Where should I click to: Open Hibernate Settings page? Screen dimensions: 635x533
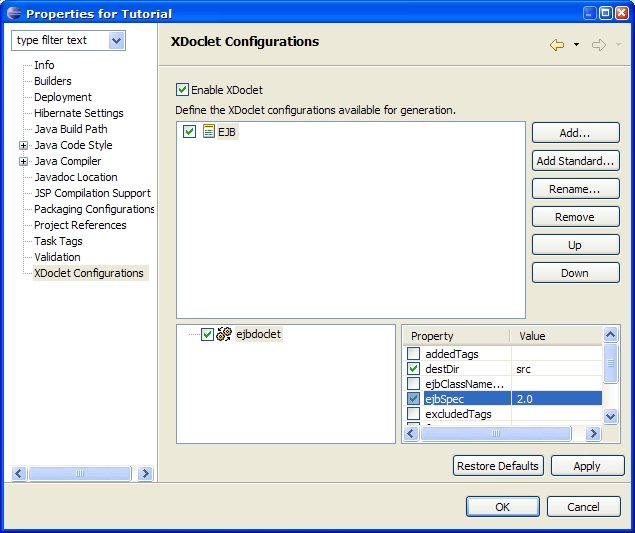point(79,113)
